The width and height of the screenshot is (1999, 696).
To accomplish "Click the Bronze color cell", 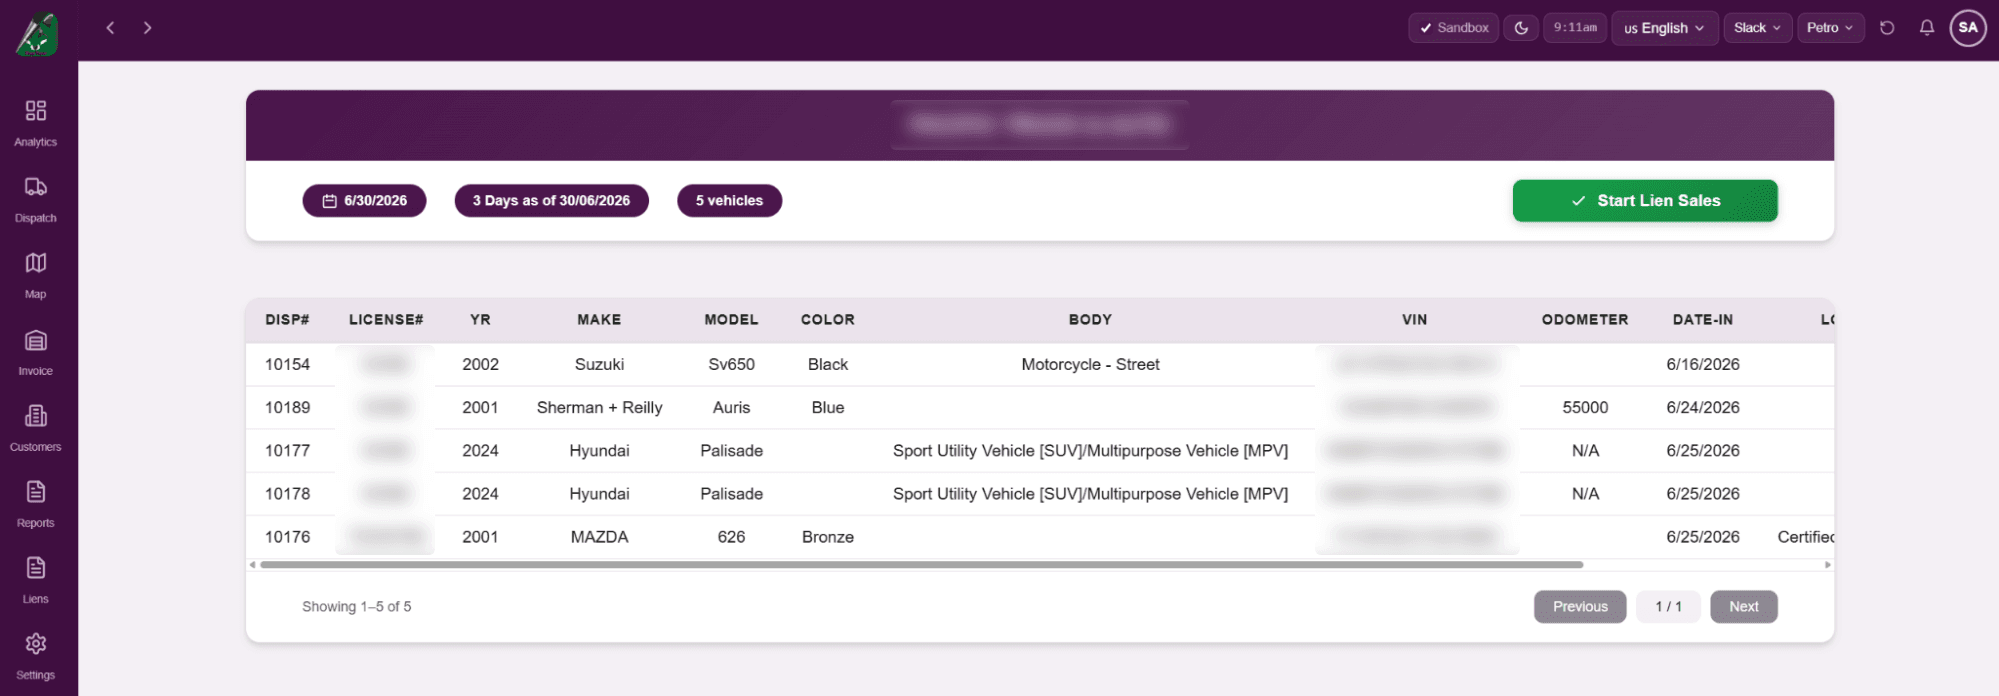I will [x=828, y=537].
